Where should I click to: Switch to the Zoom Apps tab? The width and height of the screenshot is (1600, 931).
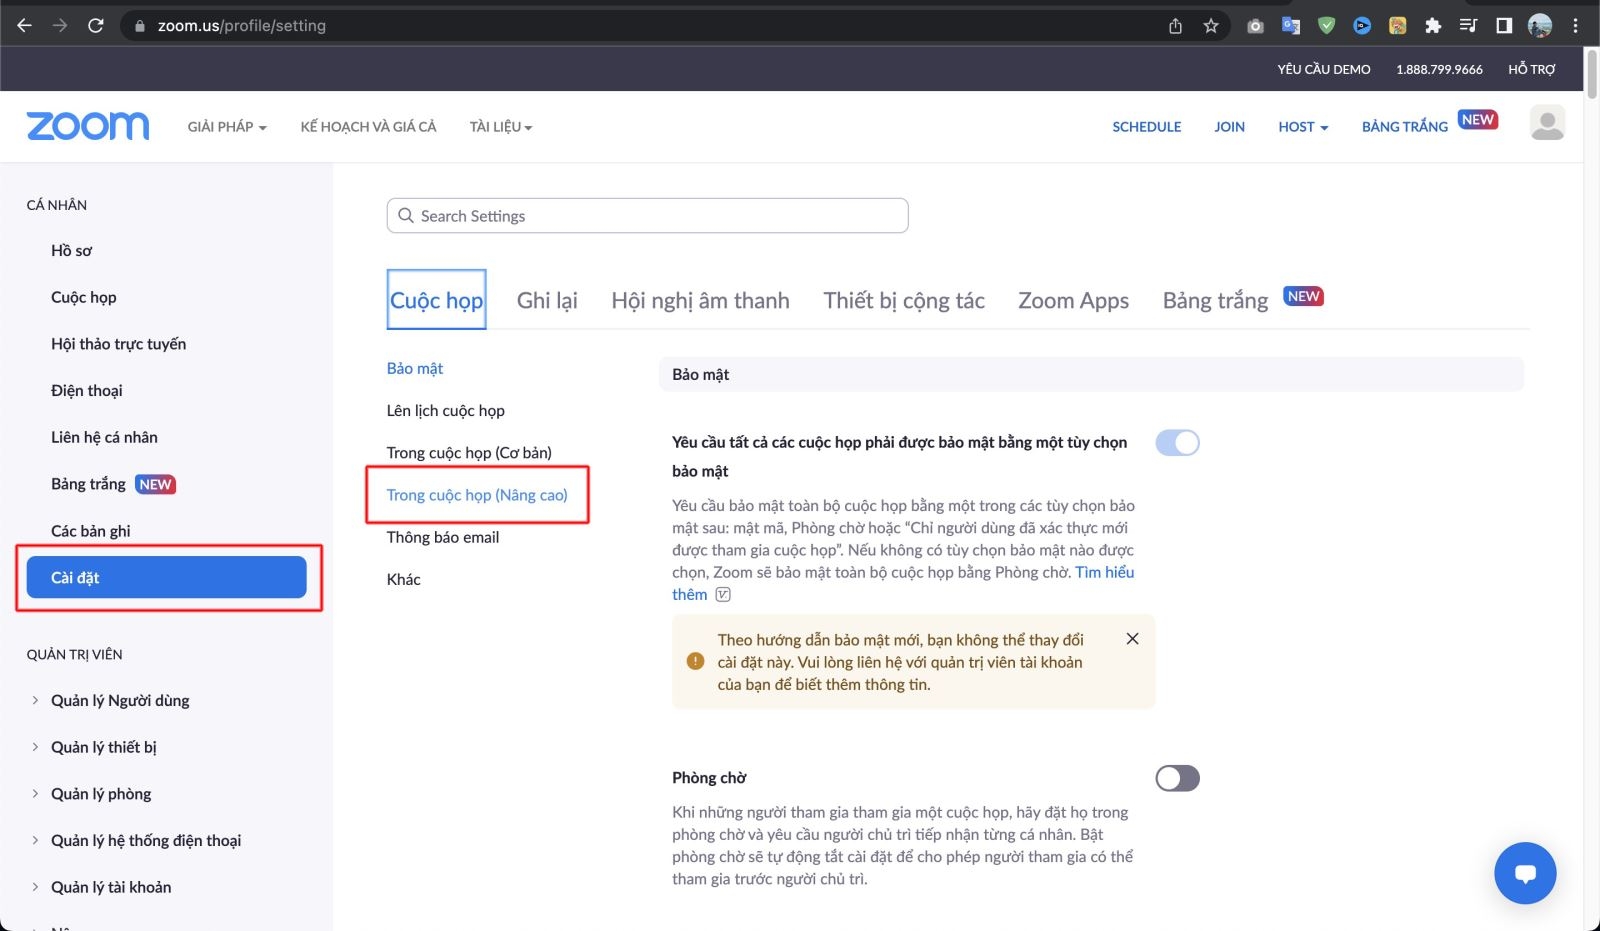coord(1073,300)
